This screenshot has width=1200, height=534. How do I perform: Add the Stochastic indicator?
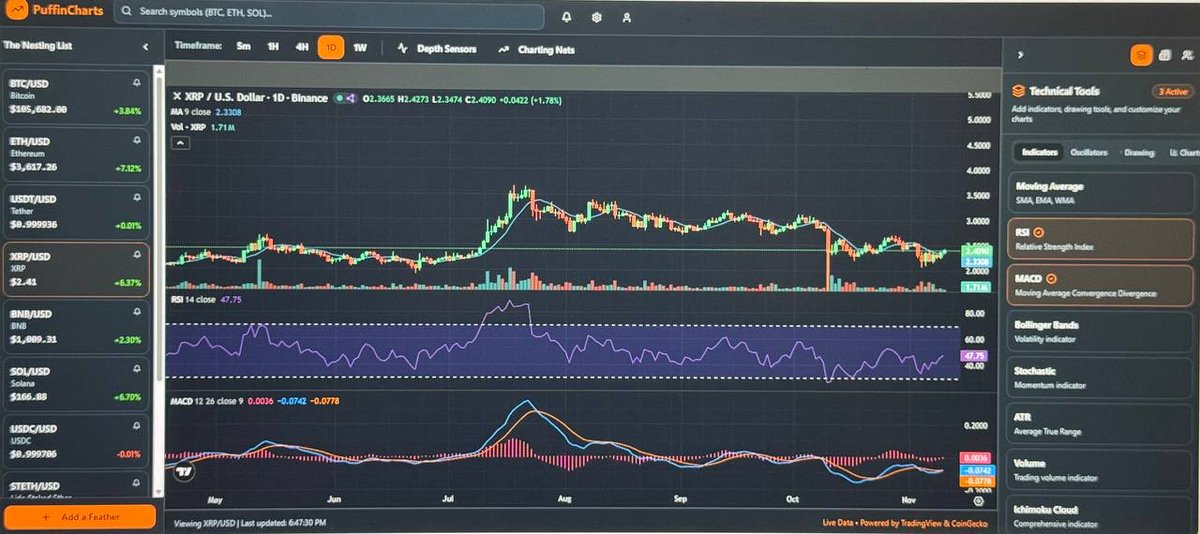[x=1100, y=377]
